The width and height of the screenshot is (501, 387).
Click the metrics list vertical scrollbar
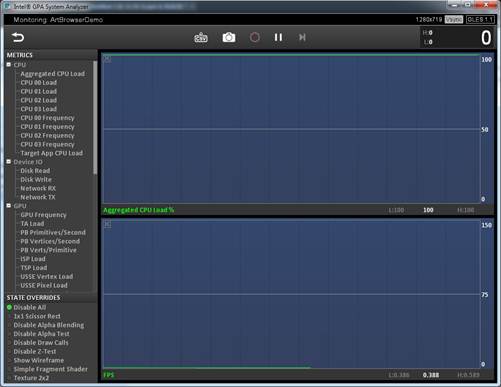pos(95,117)
